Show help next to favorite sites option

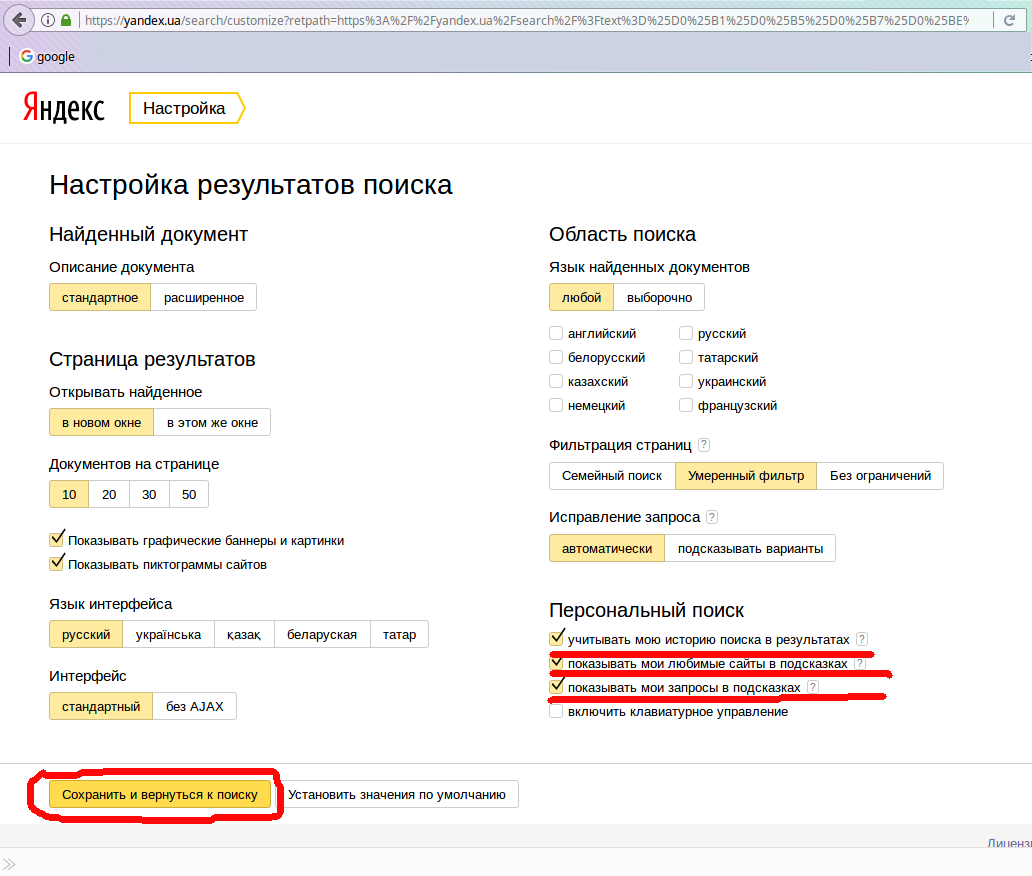pyautogui.click(x=860, y=663)
